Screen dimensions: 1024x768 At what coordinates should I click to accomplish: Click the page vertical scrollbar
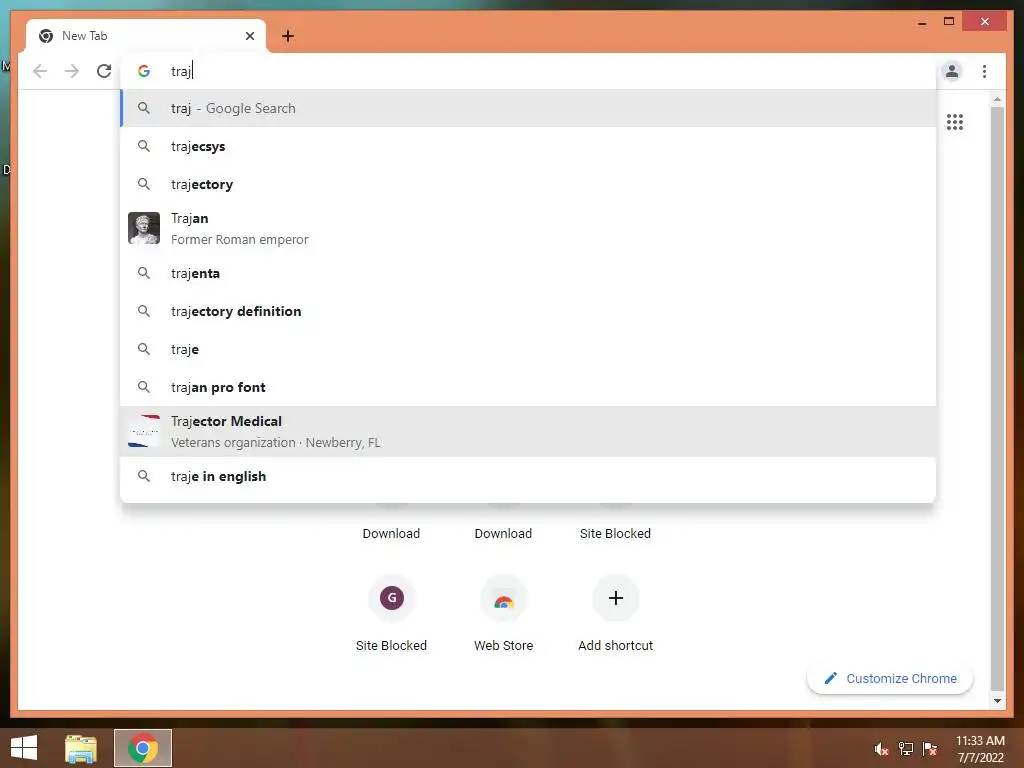(x=997, y=398)
